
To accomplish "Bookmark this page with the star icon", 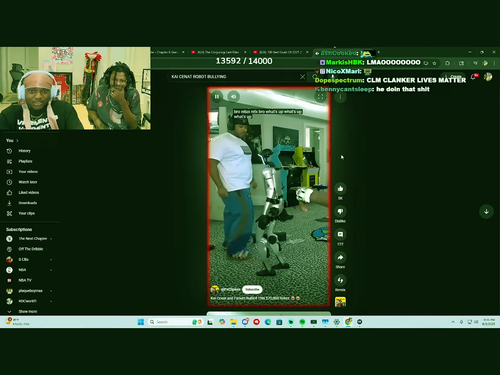I will coord(434,63).
